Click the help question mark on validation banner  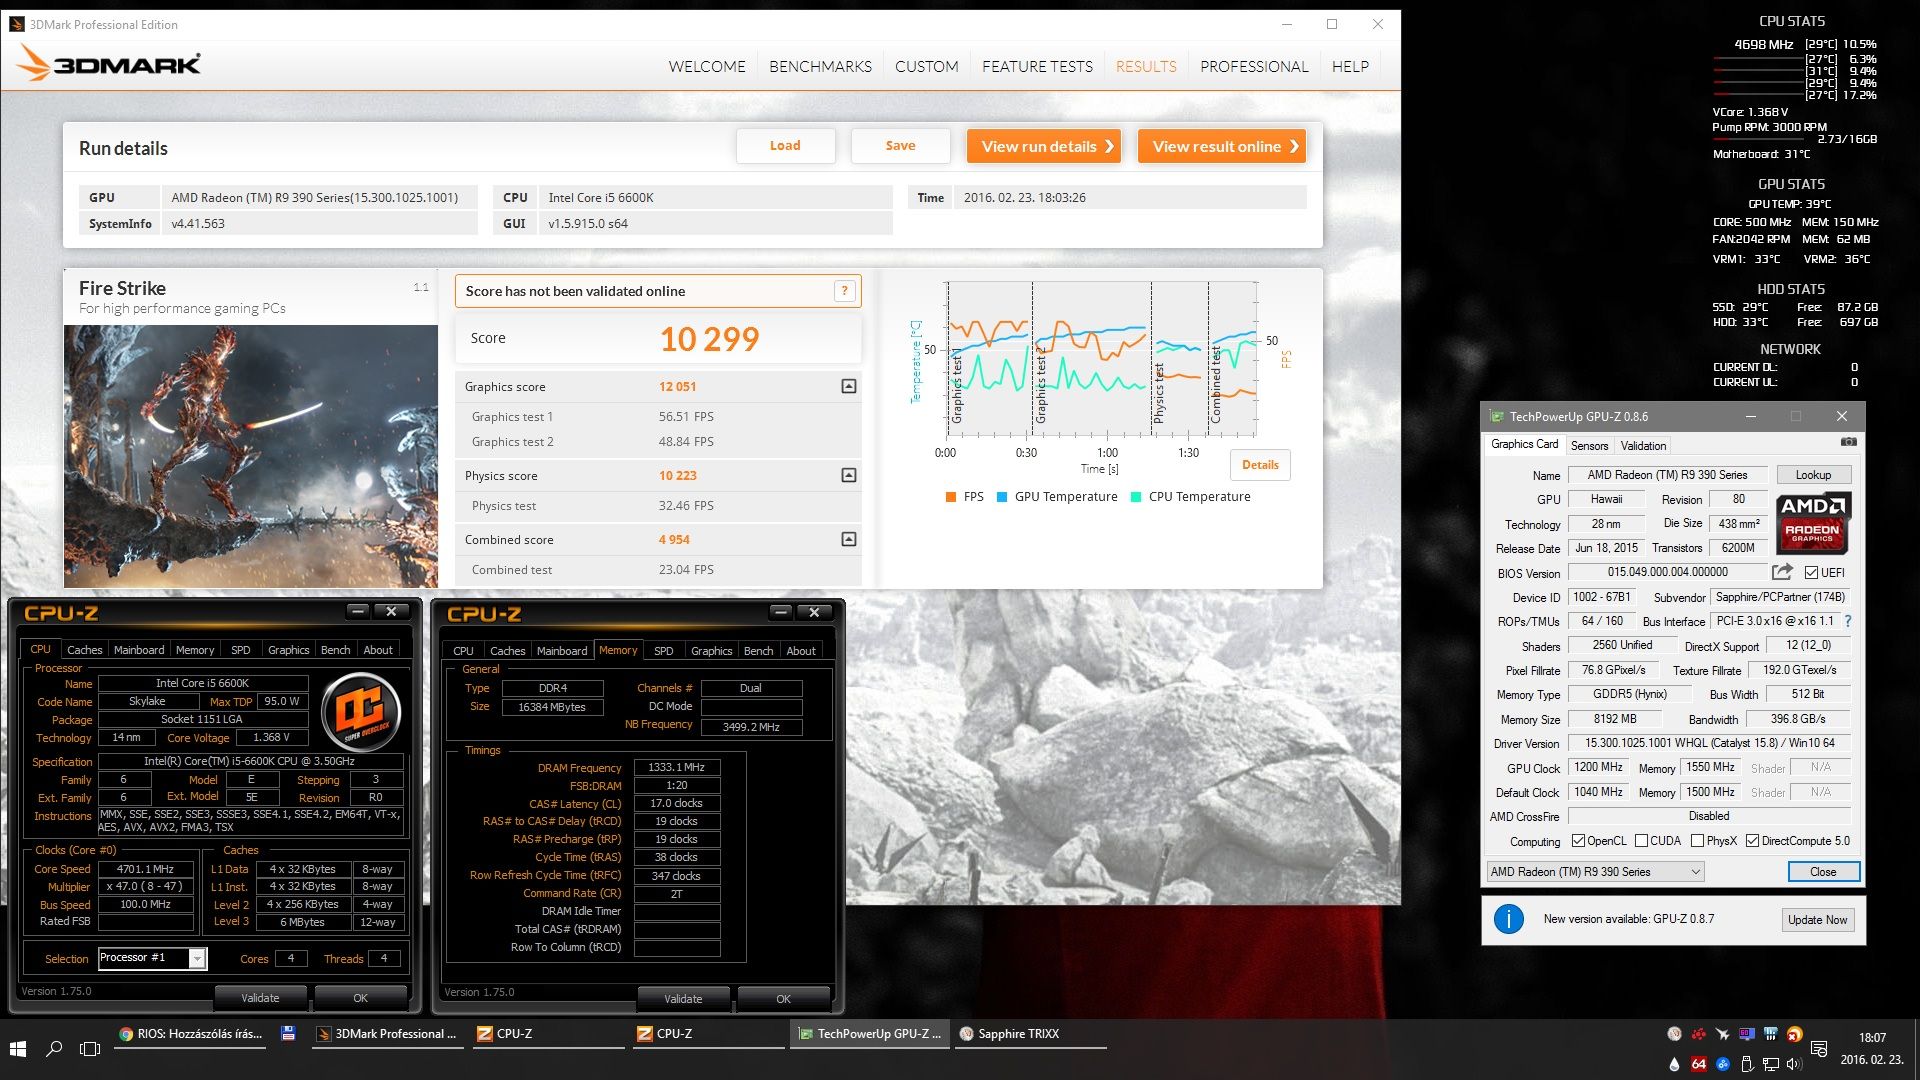[x=844, y=291]
